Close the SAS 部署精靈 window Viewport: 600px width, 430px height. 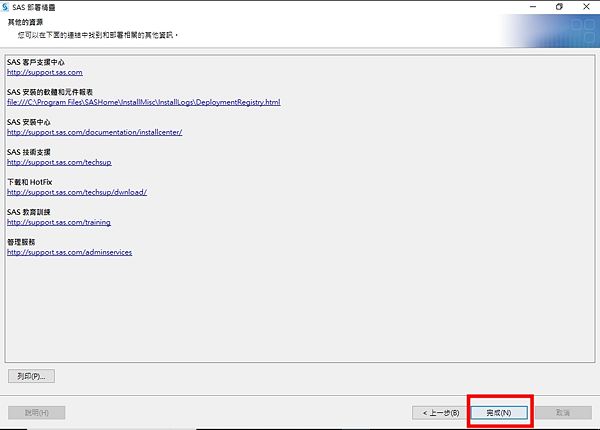point(586,6)
